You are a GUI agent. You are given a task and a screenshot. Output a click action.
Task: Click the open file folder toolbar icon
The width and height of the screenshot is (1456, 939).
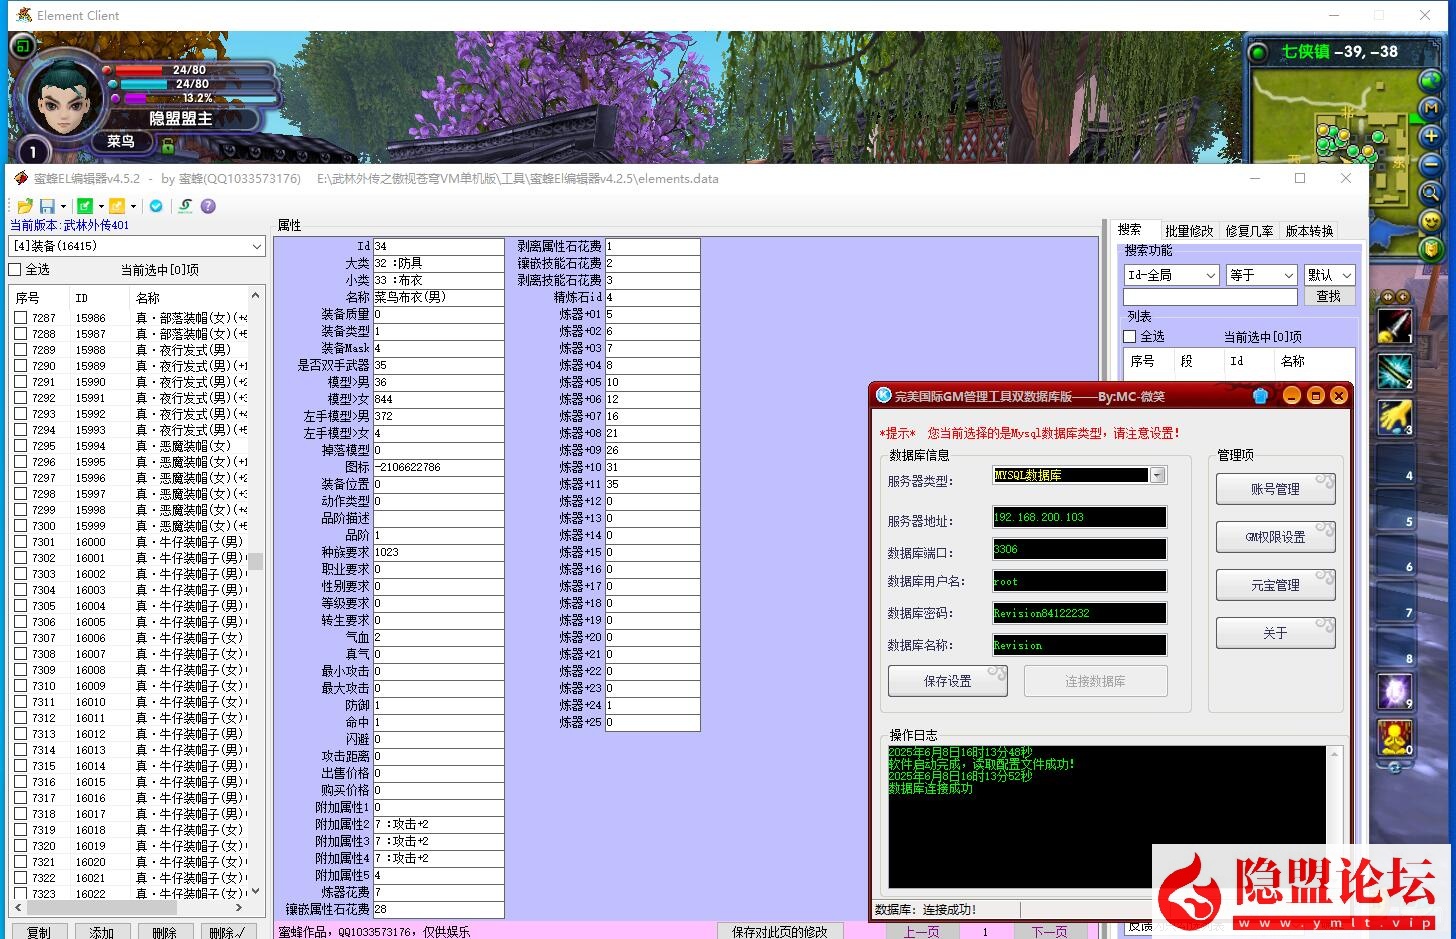click(x=24, y=206)
